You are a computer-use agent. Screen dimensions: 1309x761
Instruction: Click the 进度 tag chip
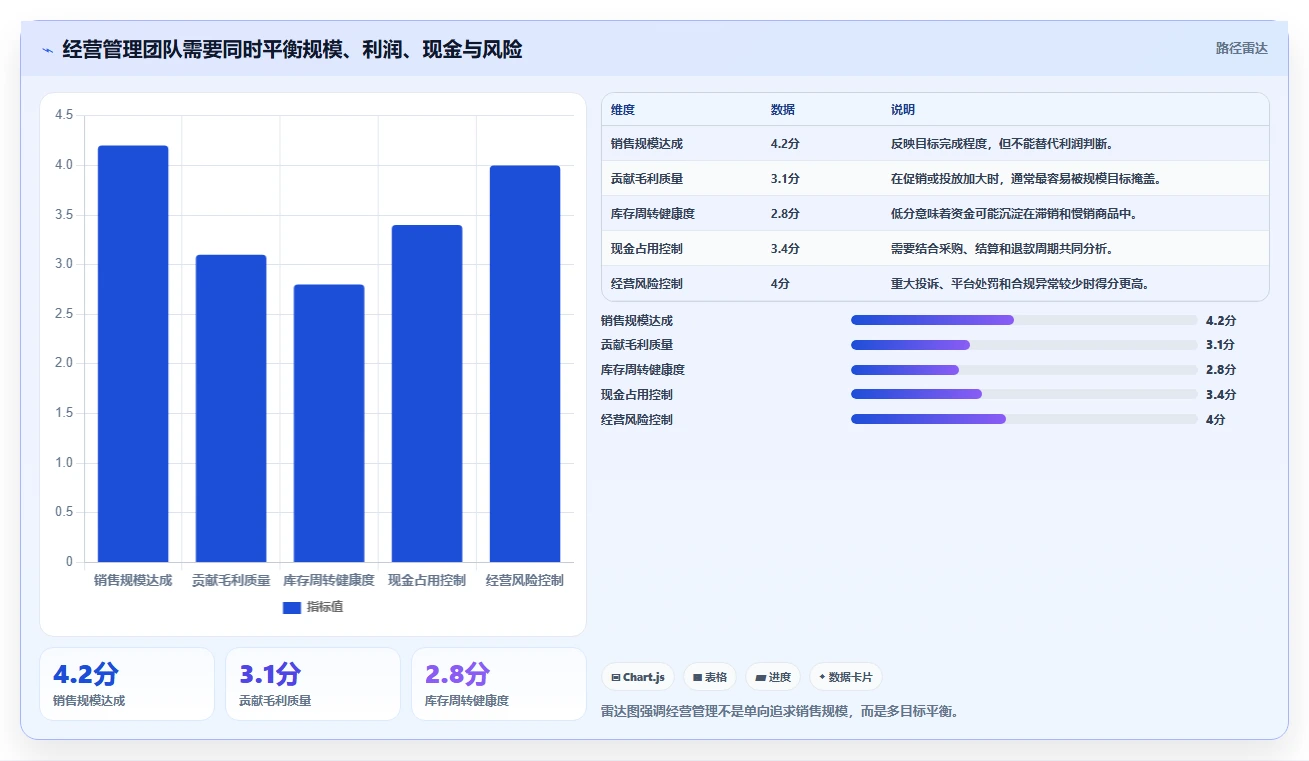coord(773,677)
